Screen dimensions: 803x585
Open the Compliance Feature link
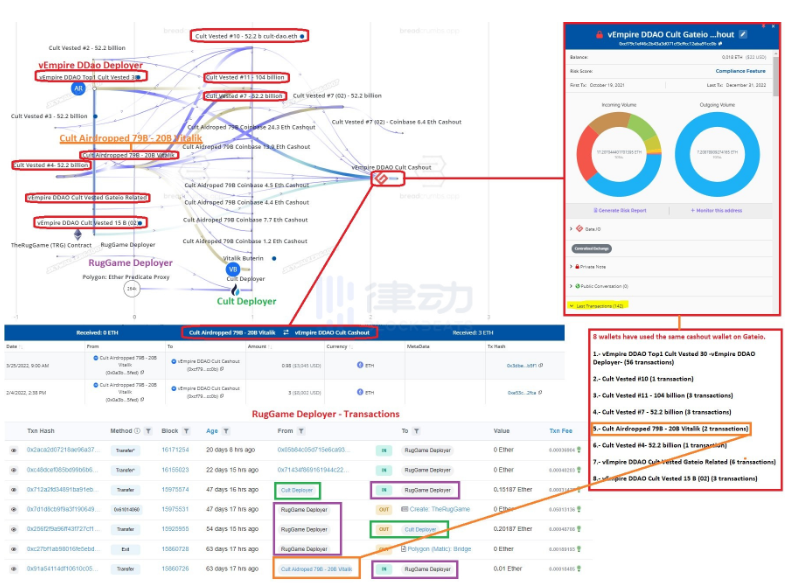pyautogui.click(x=740, y=71)
